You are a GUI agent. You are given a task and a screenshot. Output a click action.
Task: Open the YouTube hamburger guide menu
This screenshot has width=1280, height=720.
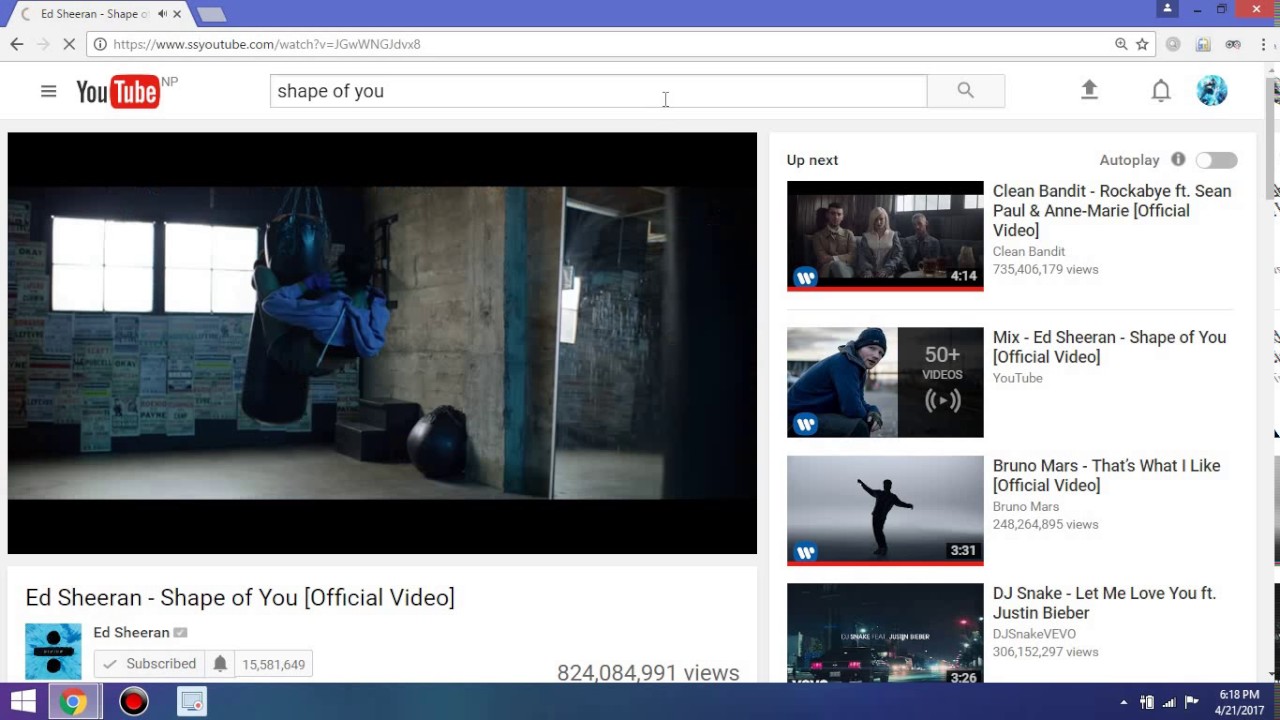[48, 91]
